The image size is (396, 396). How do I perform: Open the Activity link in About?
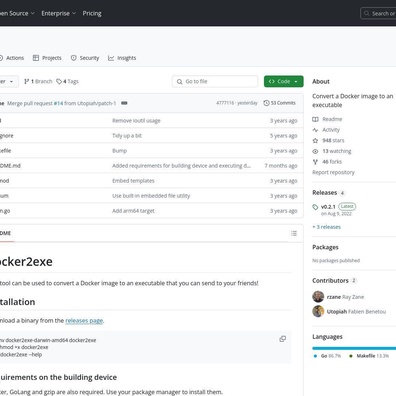331,130
